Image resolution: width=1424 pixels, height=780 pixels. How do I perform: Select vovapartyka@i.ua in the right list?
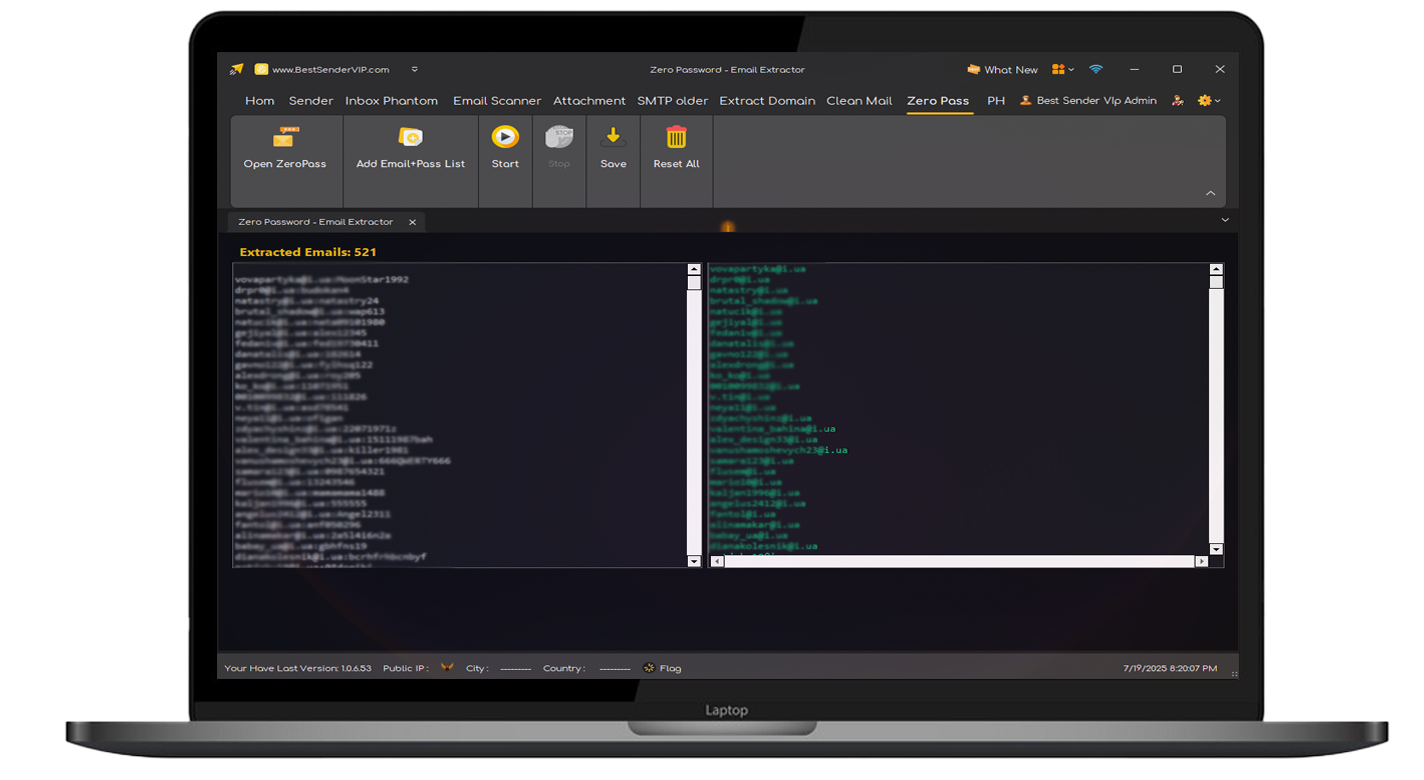[758, 269]
